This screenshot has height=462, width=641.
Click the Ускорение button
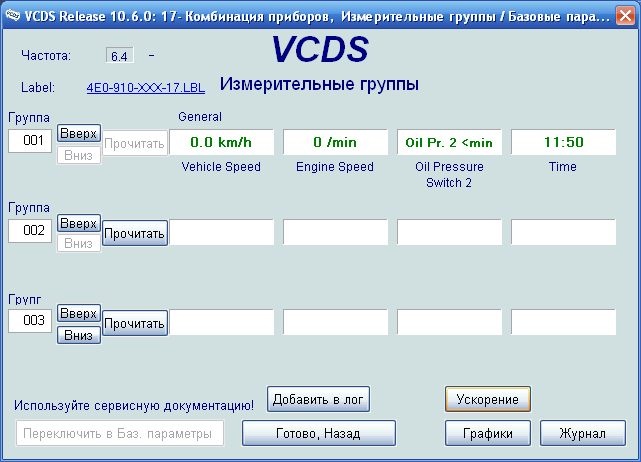coord(488,399)
